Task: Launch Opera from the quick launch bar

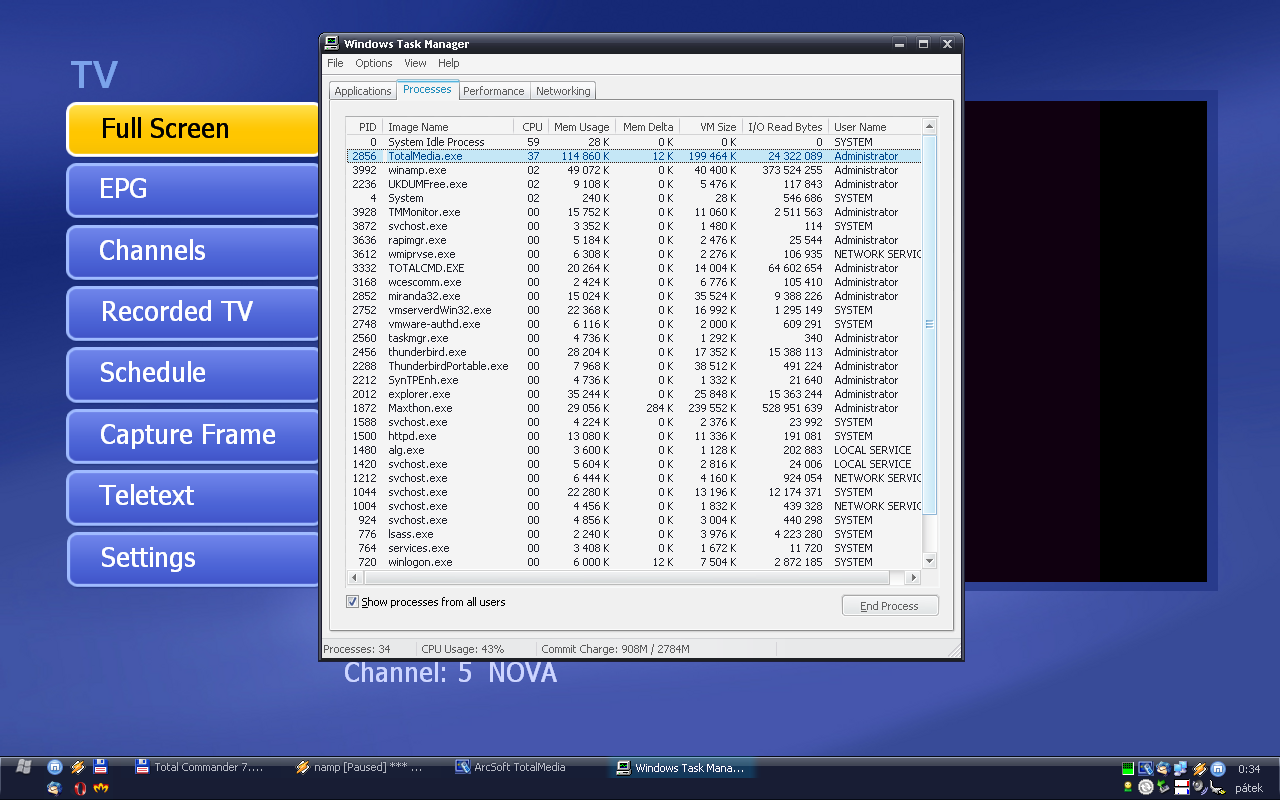Action: tap(80, 788)
